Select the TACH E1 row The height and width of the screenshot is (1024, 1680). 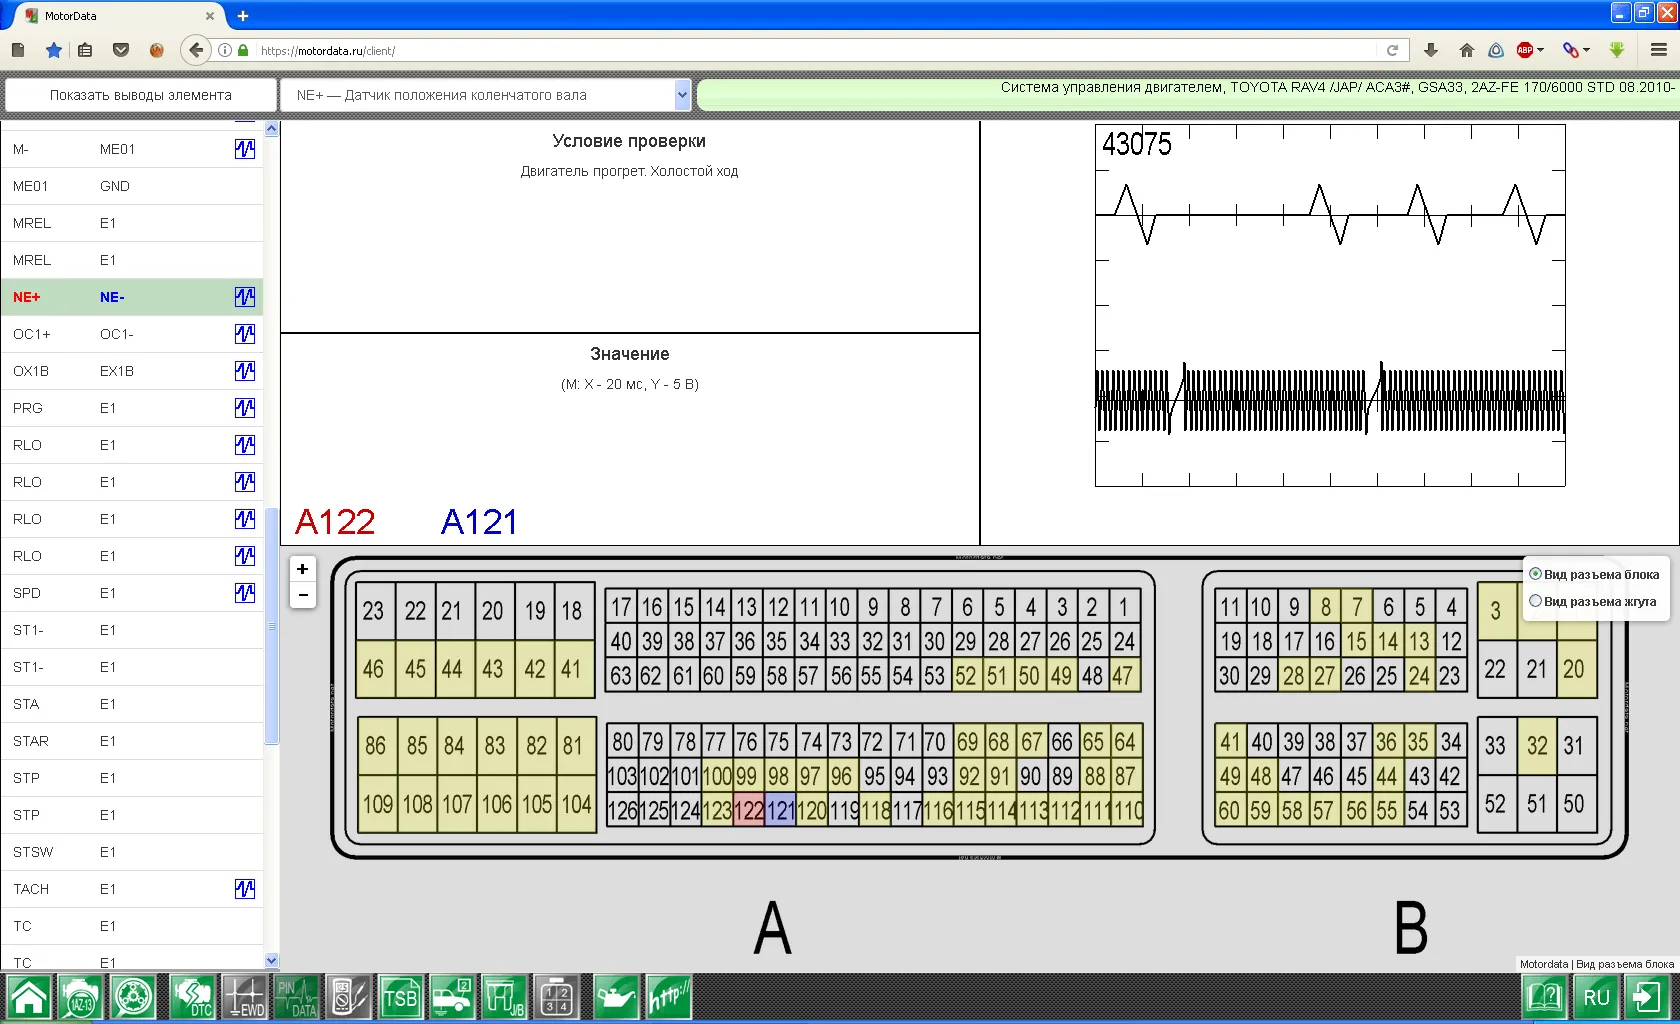coord(132,889)
